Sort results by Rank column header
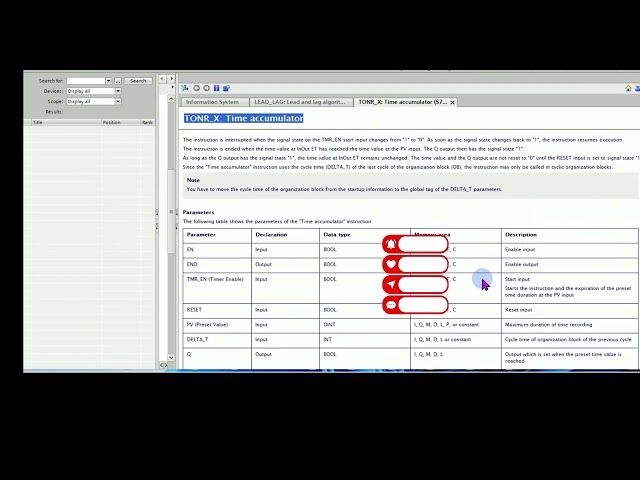 147,122
